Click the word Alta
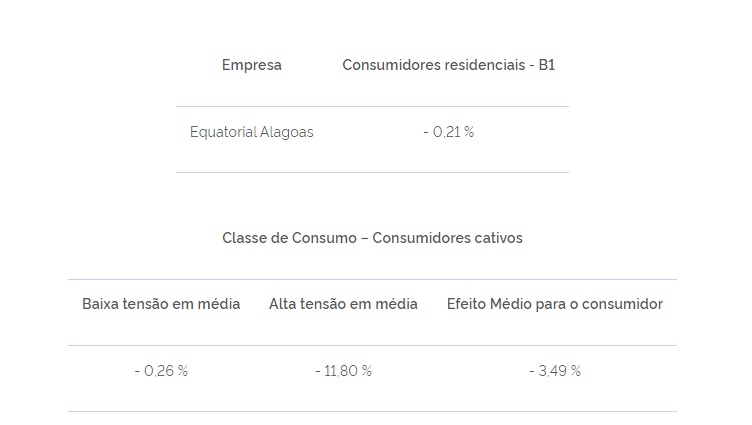This screenshot has width=752, height=425. (x=283, y=304)
